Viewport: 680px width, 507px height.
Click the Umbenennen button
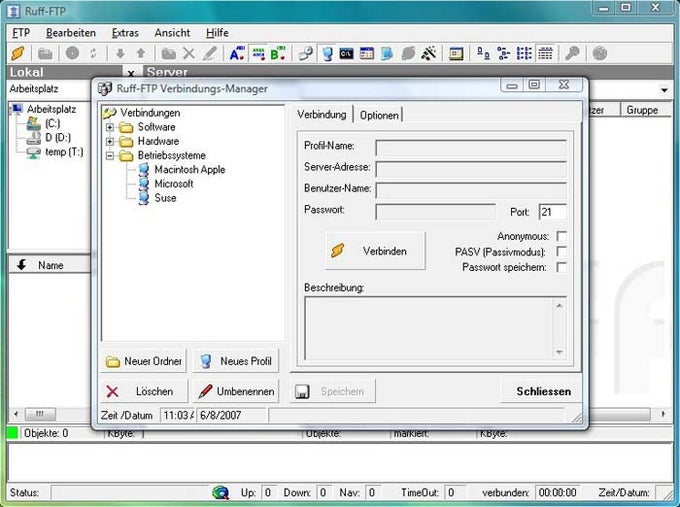(x=235, y=391)
